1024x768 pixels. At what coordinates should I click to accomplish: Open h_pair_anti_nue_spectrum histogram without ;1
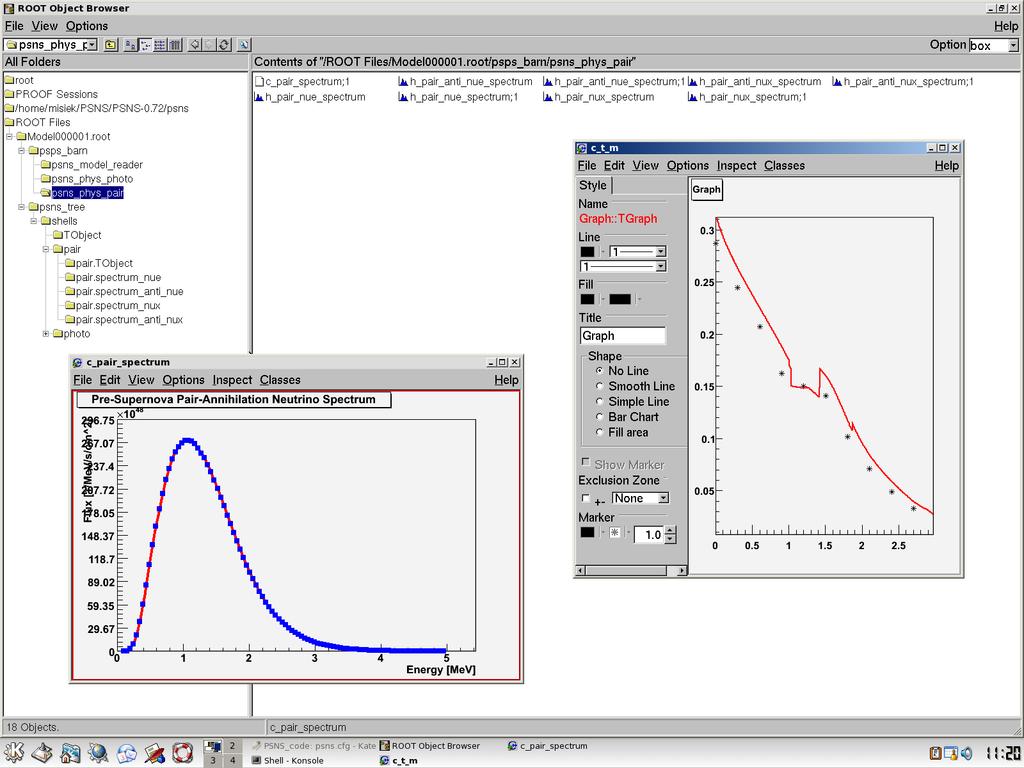click(x=465, y=82)
